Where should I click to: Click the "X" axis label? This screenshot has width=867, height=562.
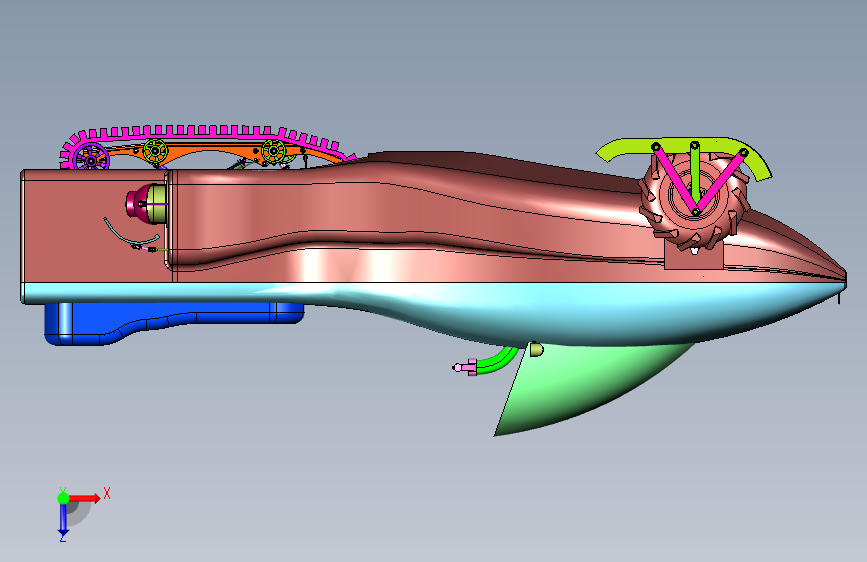107,493
